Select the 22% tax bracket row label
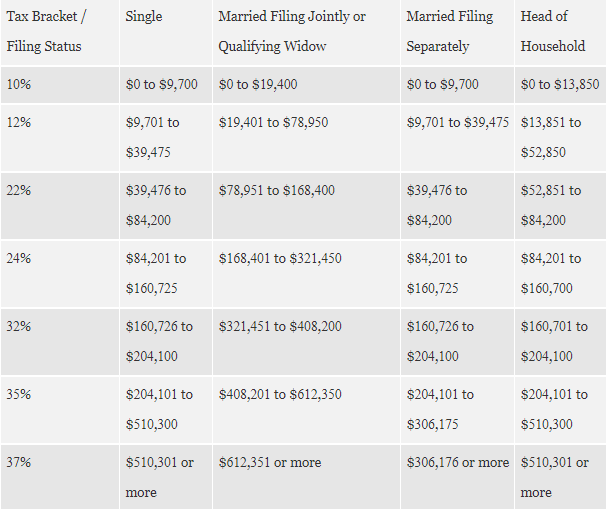The image size is (606, 509). tap(19, 190)
